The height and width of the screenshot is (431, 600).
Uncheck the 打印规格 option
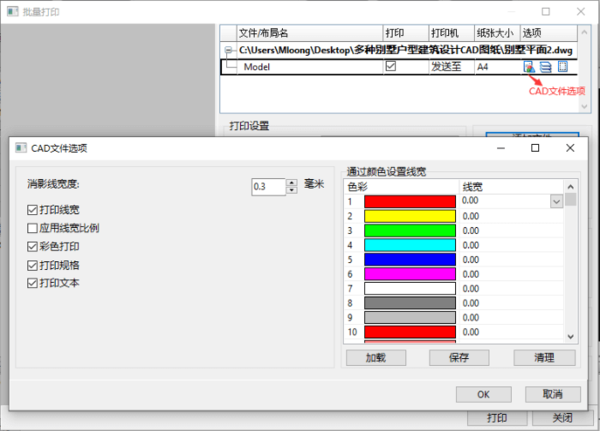[33, 265]
